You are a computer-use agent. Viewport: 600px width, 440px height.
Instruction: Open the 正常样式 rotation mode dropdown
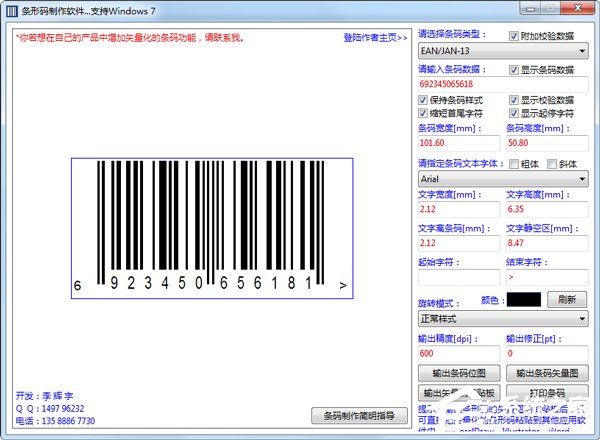click(x=503, y=318)
